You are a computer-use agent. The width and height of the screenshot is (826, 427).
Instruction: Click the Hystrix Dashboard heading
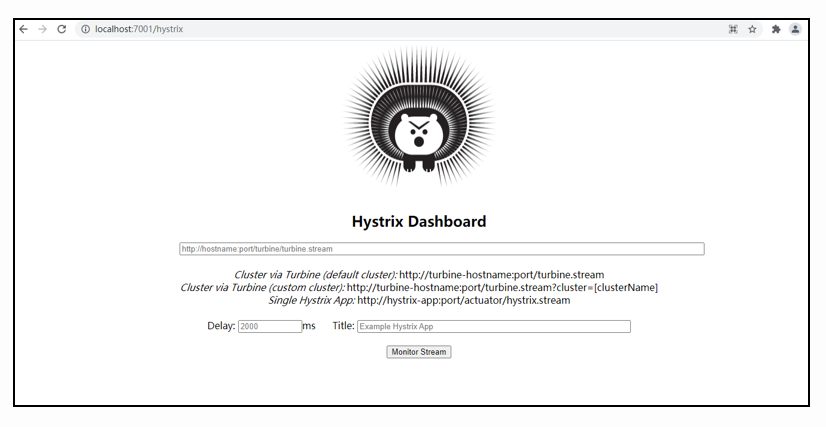point(419,221)
